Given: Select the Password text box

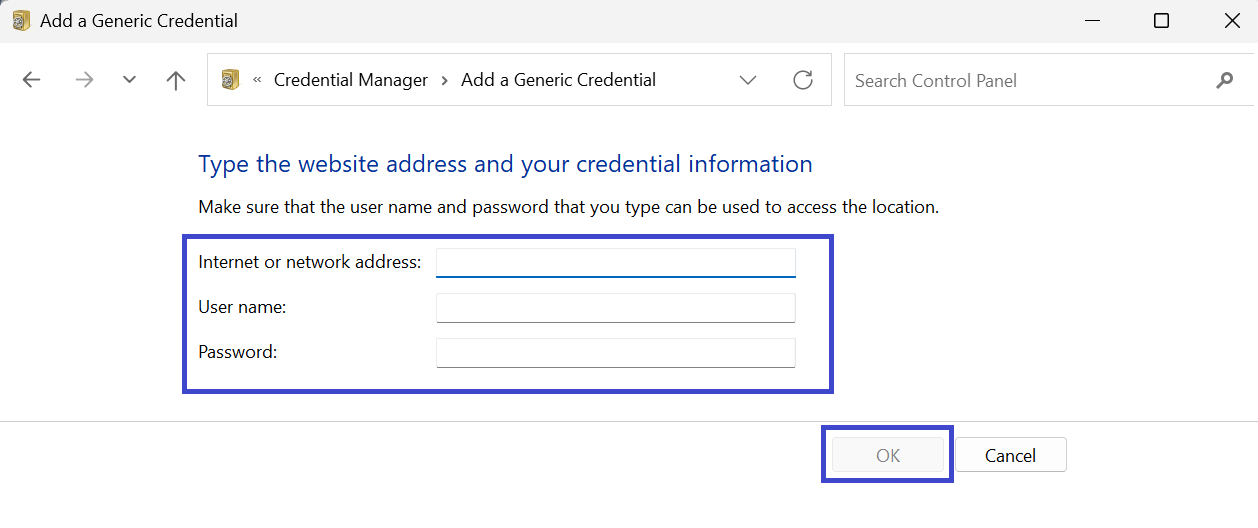Looking at the screenshot, I should click(615, 352).
